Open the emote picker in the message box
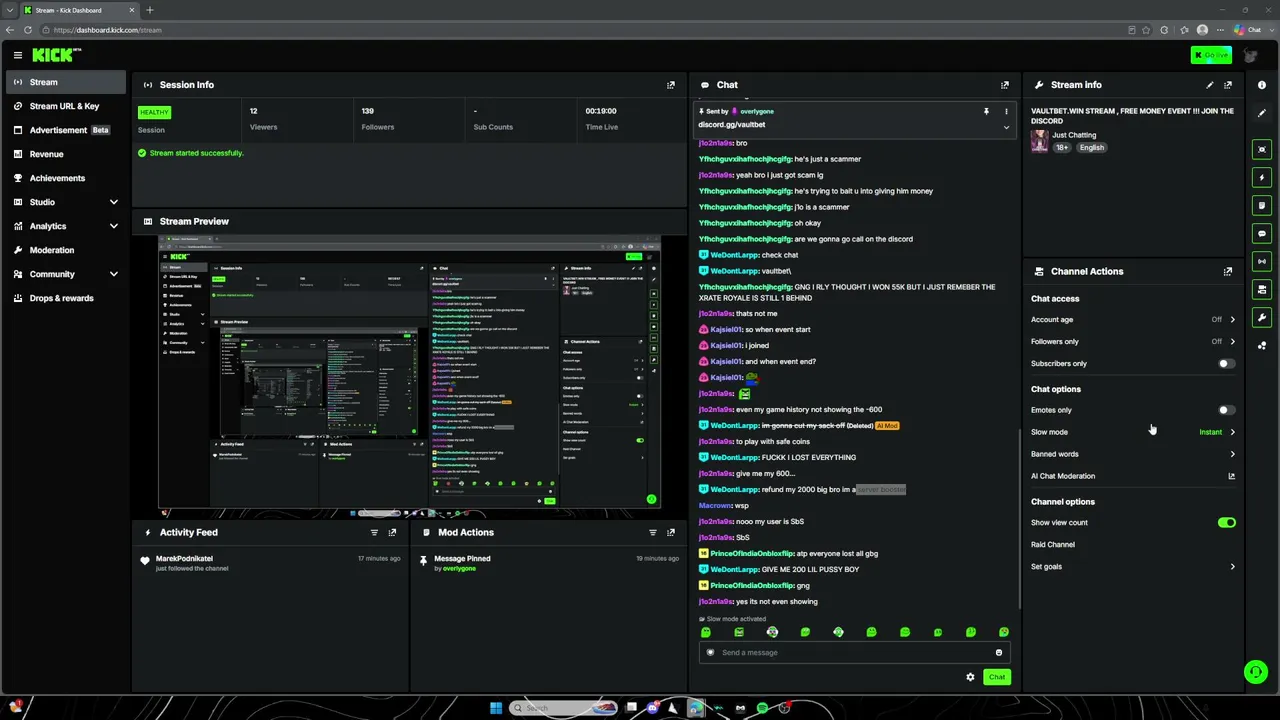This screenshot has width=1280, height=720. point(998,653)
